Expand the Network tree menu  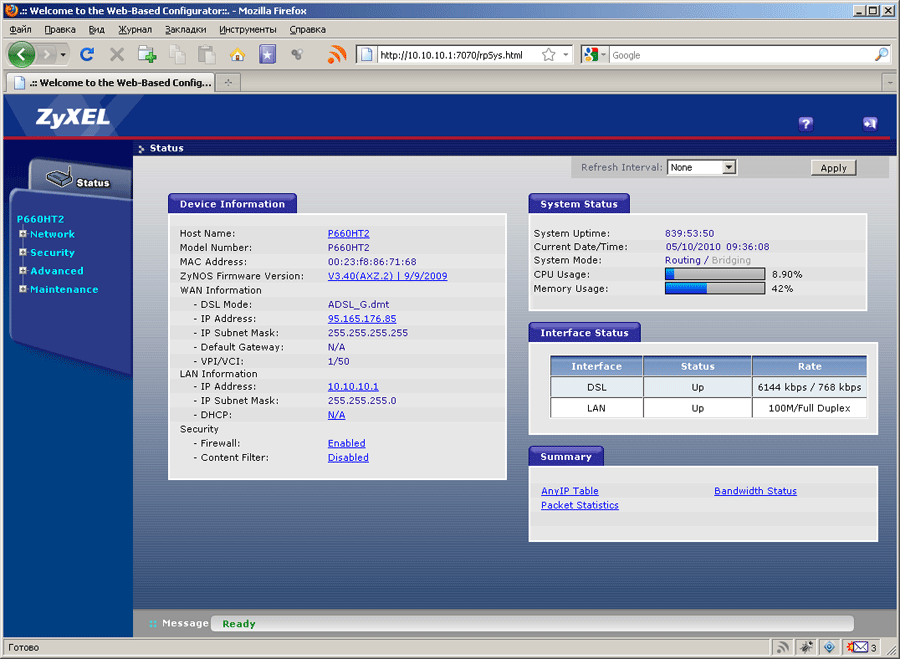point(23,234)
